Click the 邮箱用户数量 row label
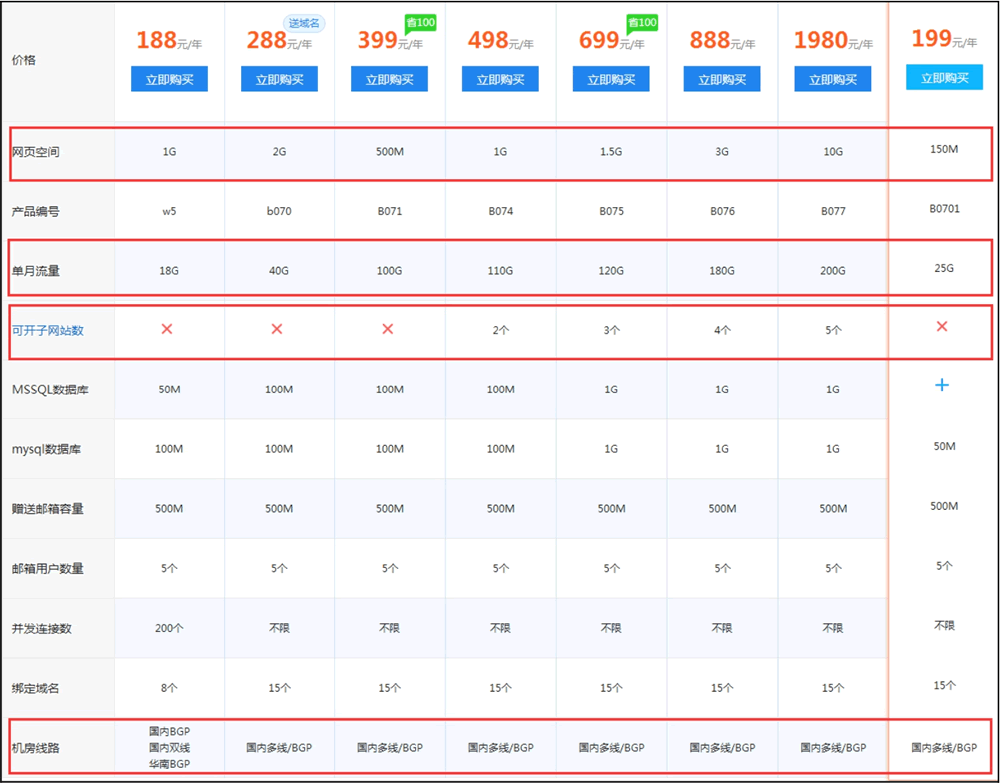 (48, 569)
